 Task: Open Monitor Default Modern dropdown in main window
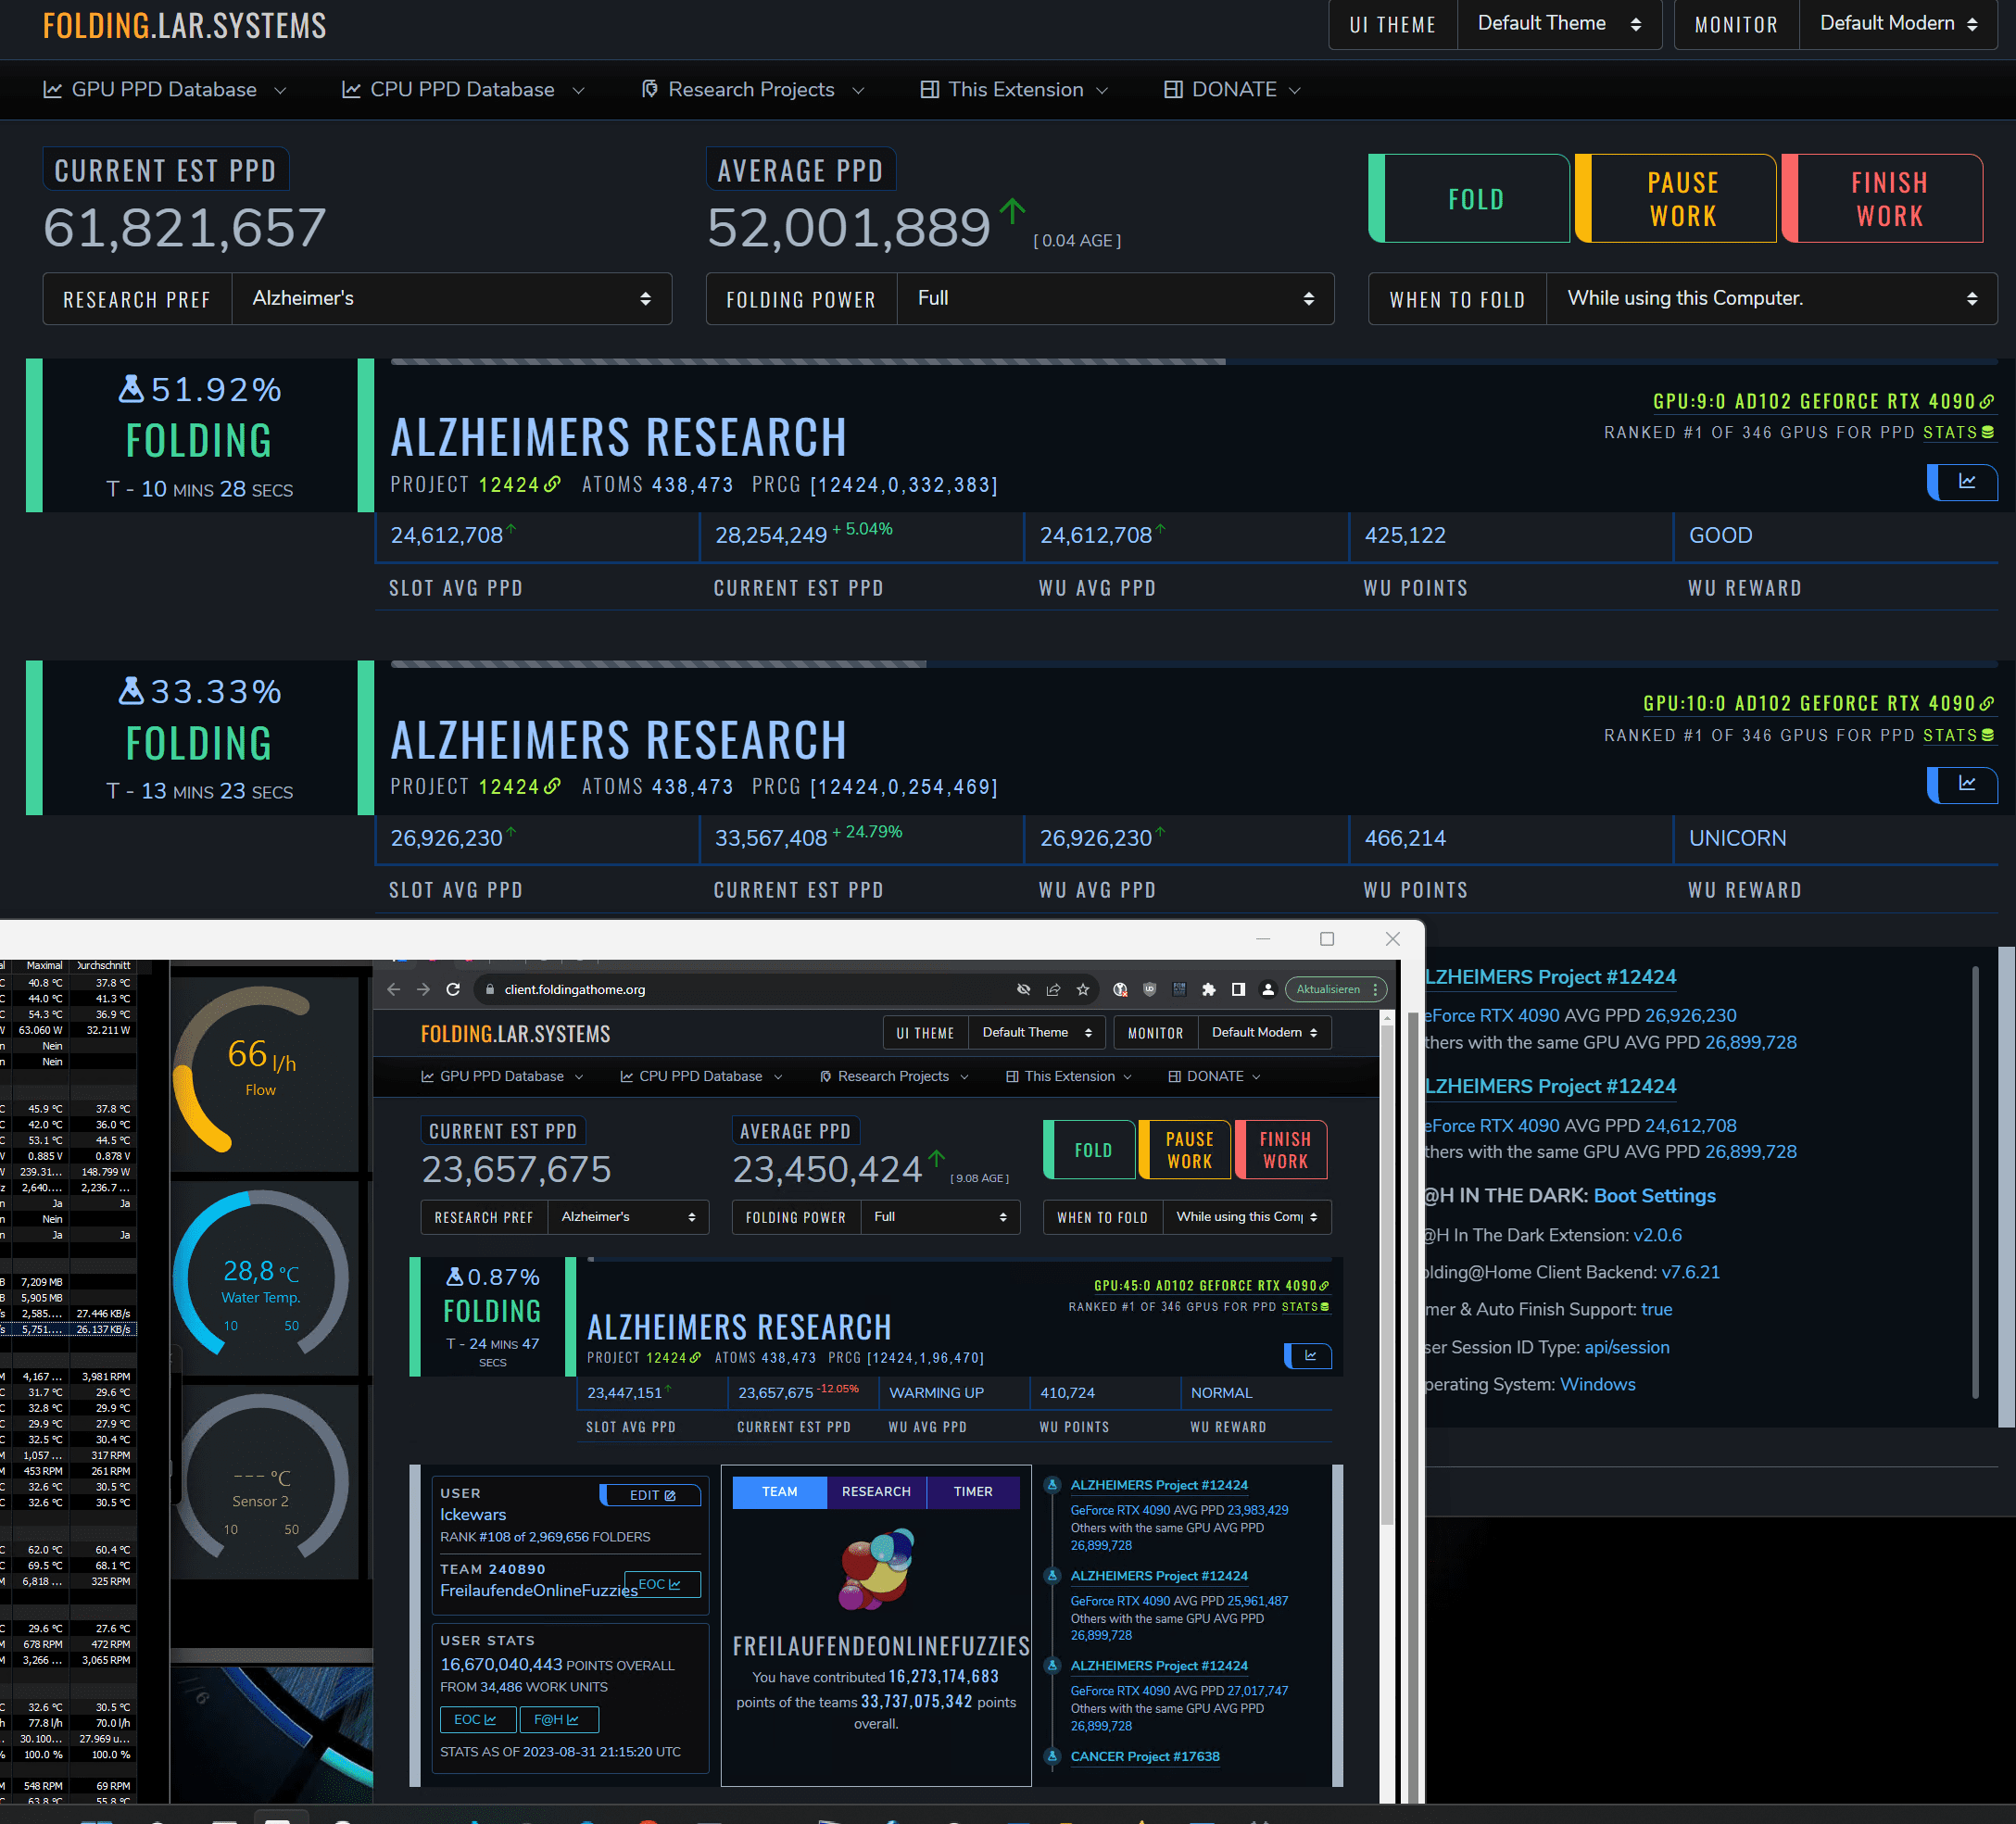click(1898, 24)
